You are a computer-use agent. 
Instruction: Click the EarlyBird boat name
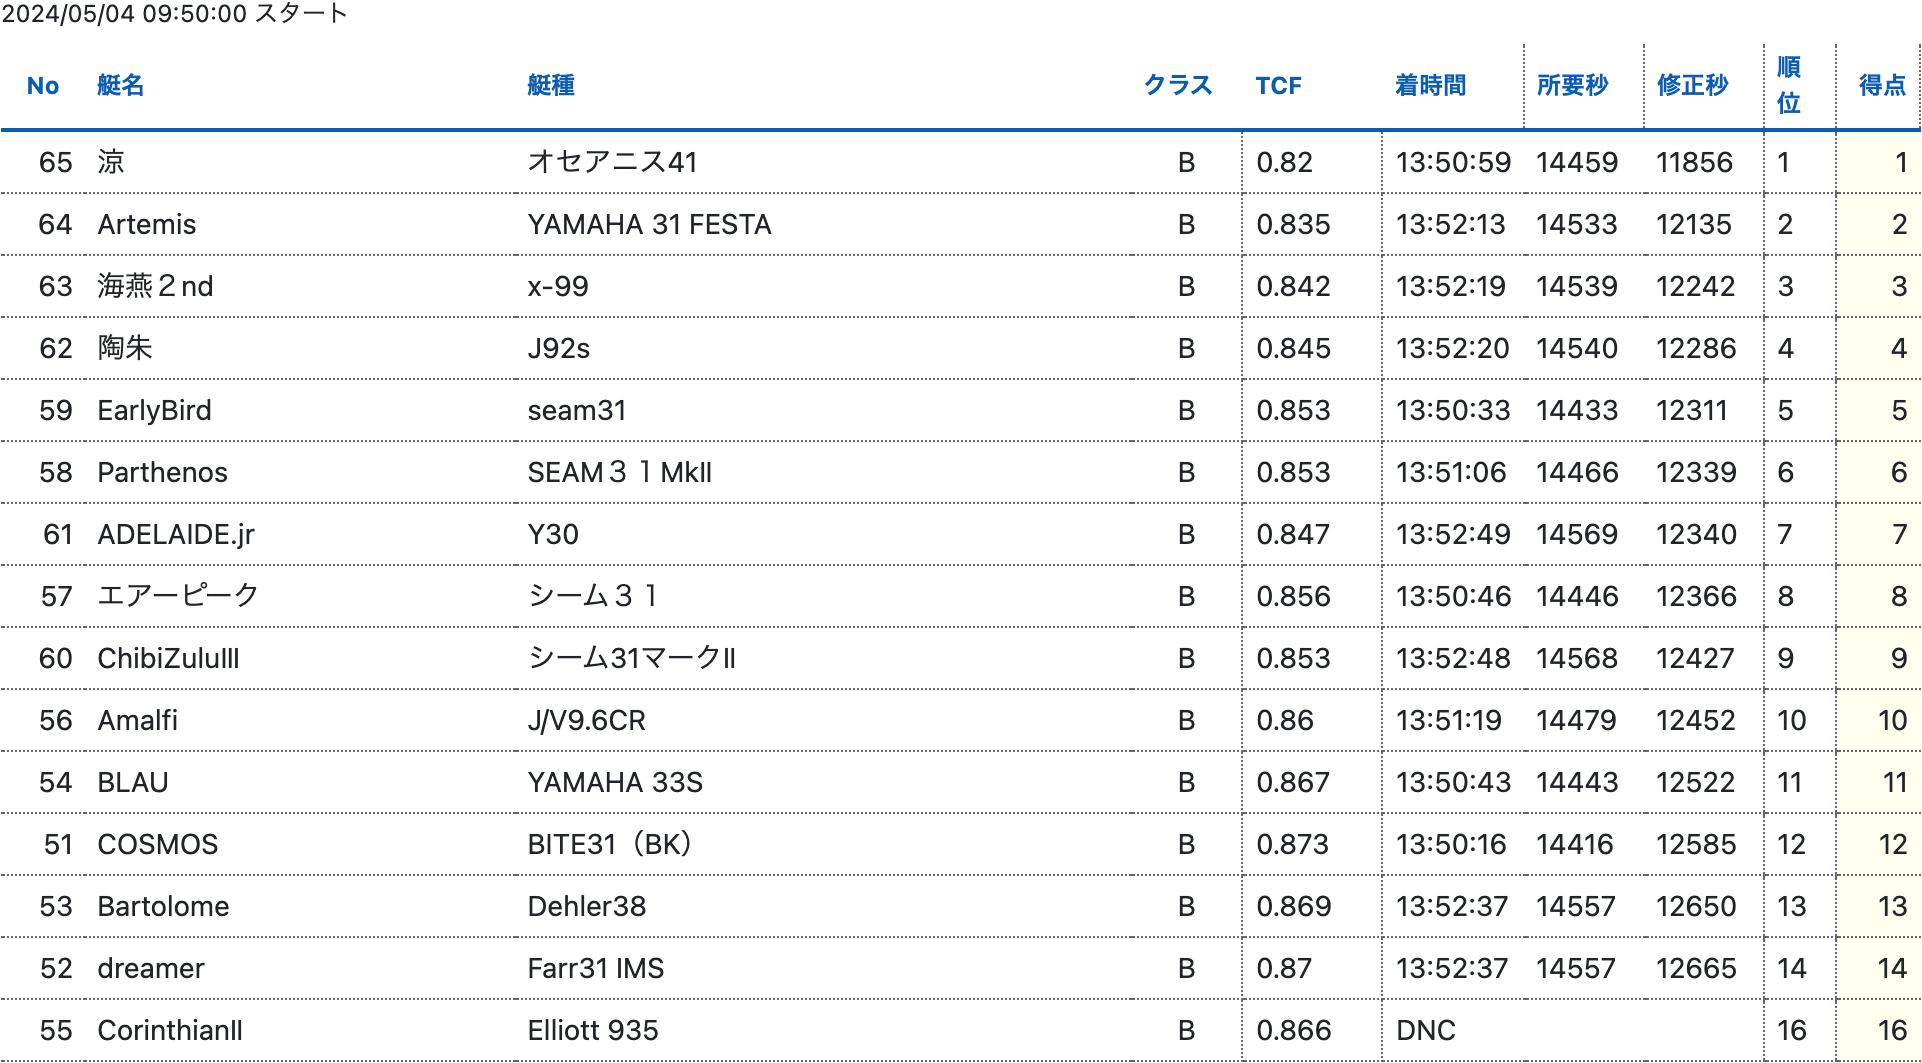154,411
